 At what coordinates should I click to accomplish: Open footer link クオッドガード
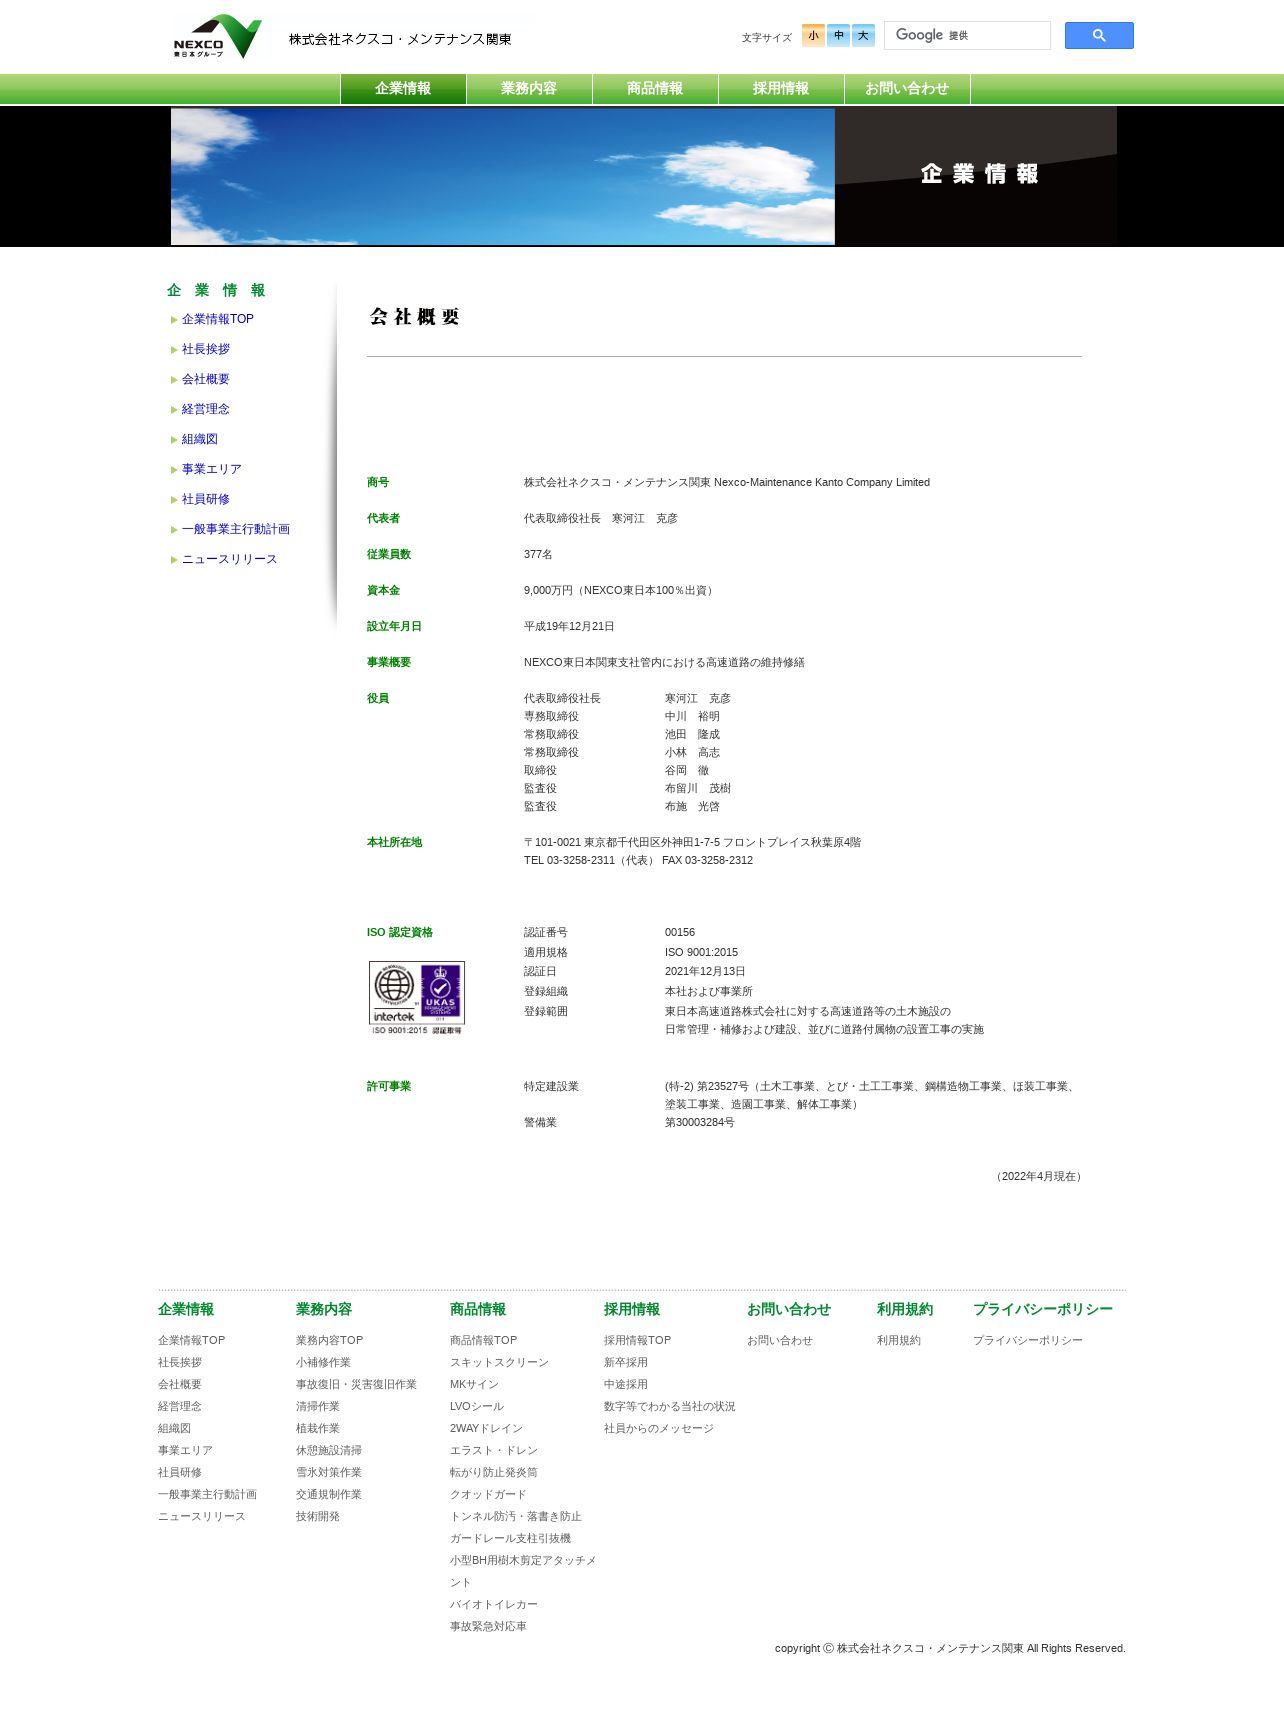[x=488, y=1494]
